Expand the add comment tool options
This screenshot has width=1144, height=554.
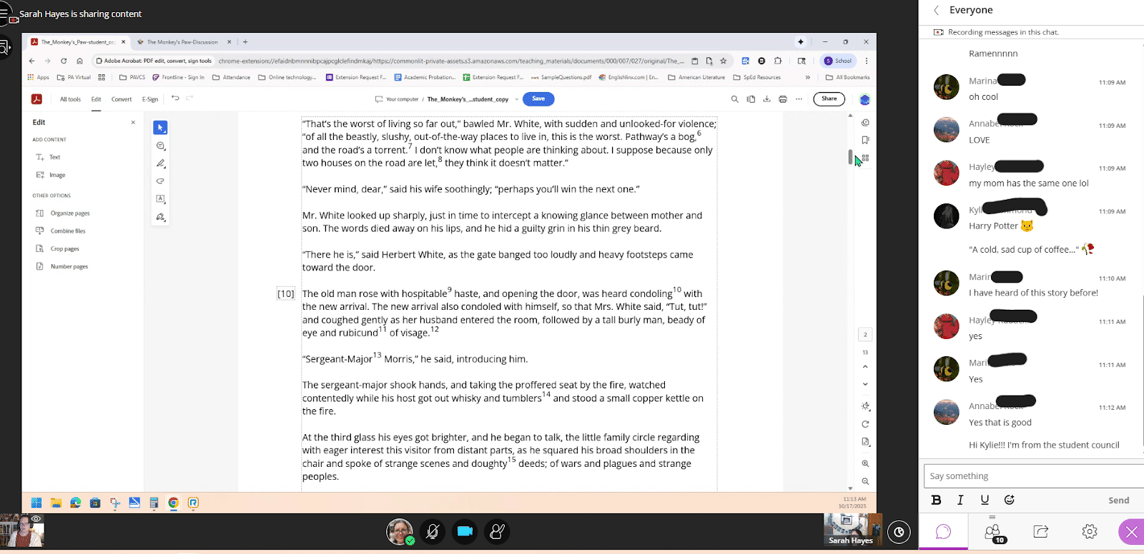[x=160, y=146]
